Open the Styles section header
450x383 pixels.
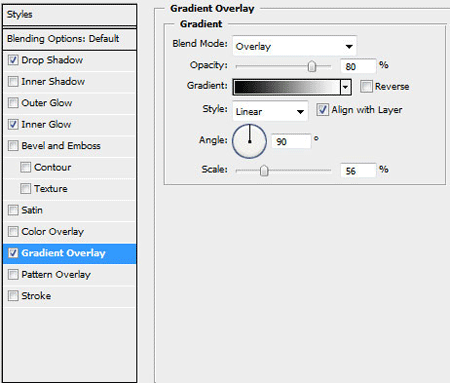(69, 15)
